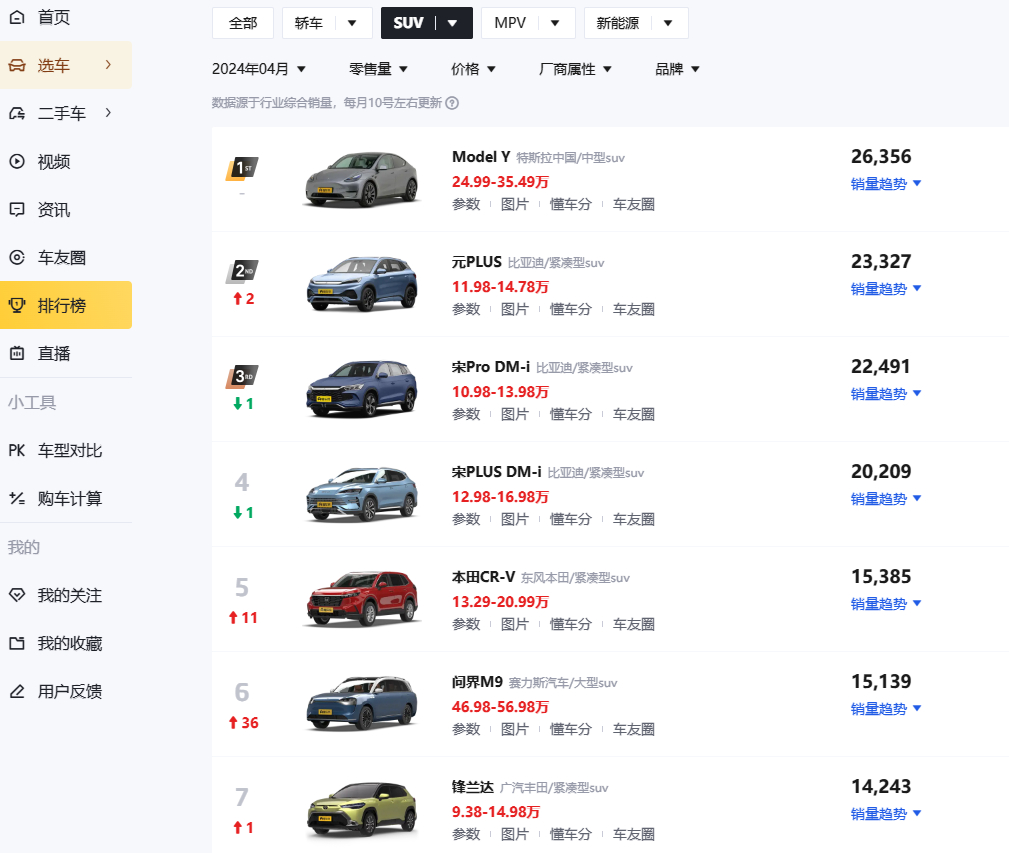
Task: Click the diamond icon beside 我的关注
Action: (17, 595)
